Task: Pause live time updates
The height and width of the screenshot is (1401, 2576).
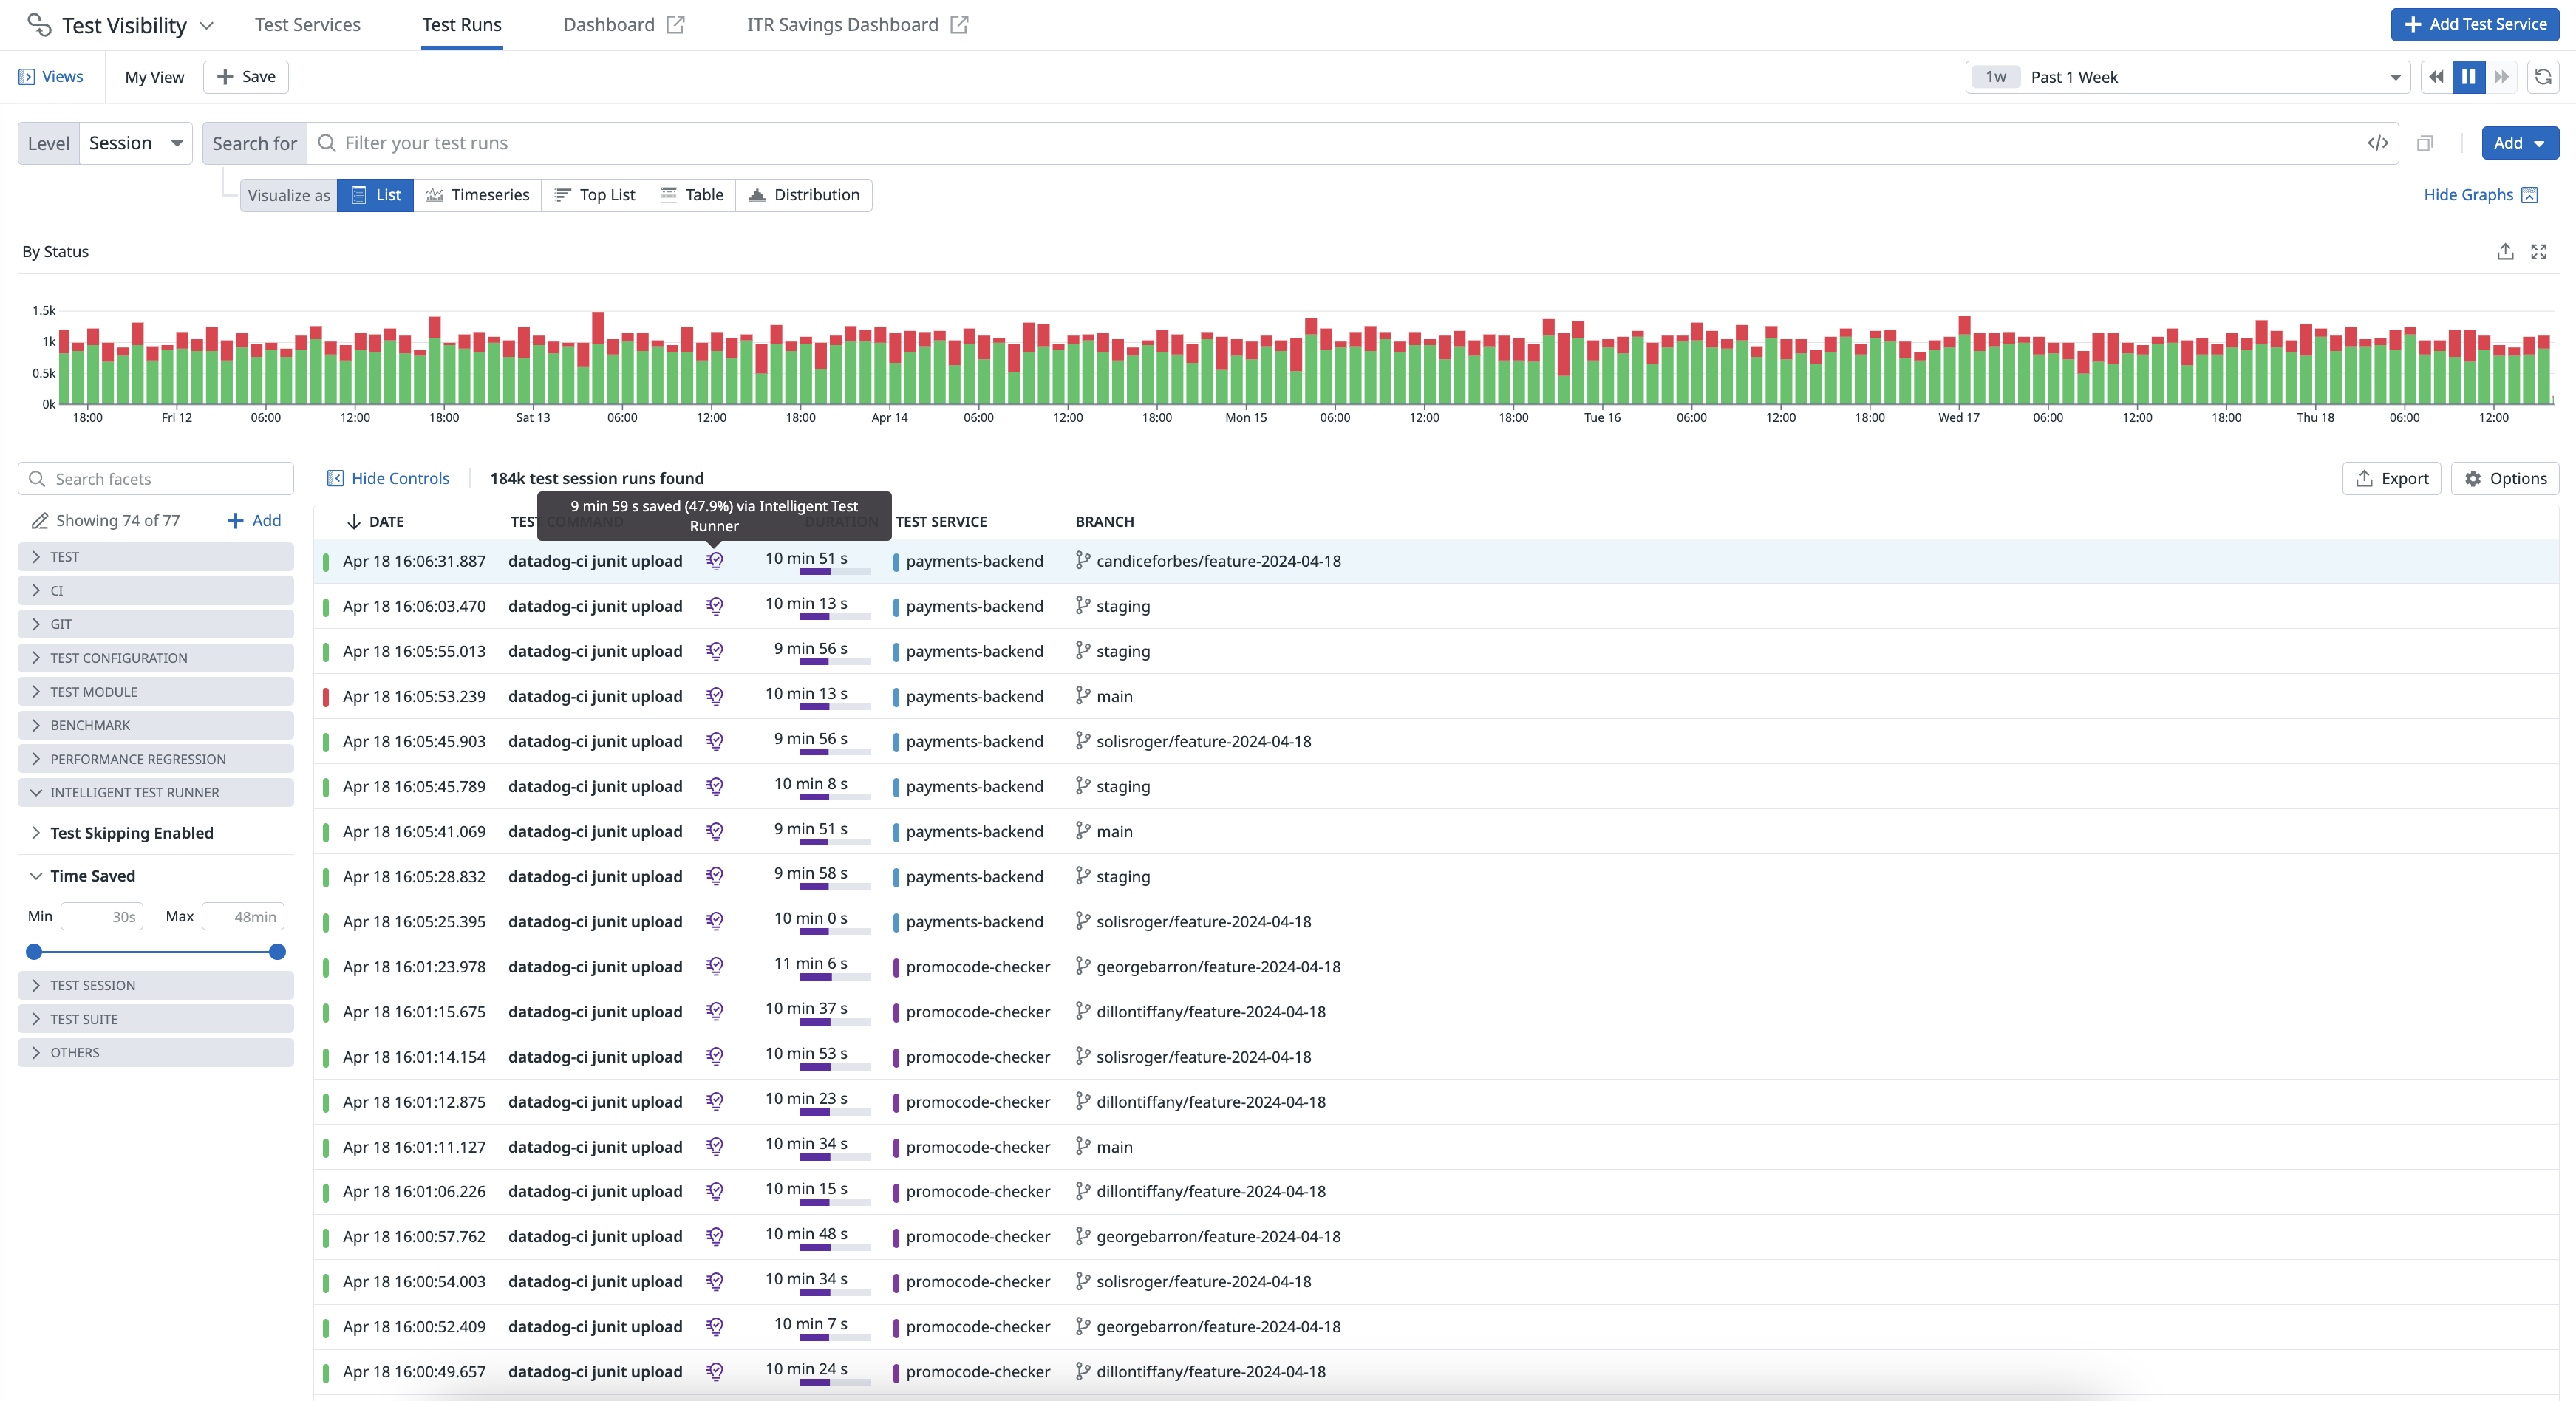Action: tap(2469, 77)
